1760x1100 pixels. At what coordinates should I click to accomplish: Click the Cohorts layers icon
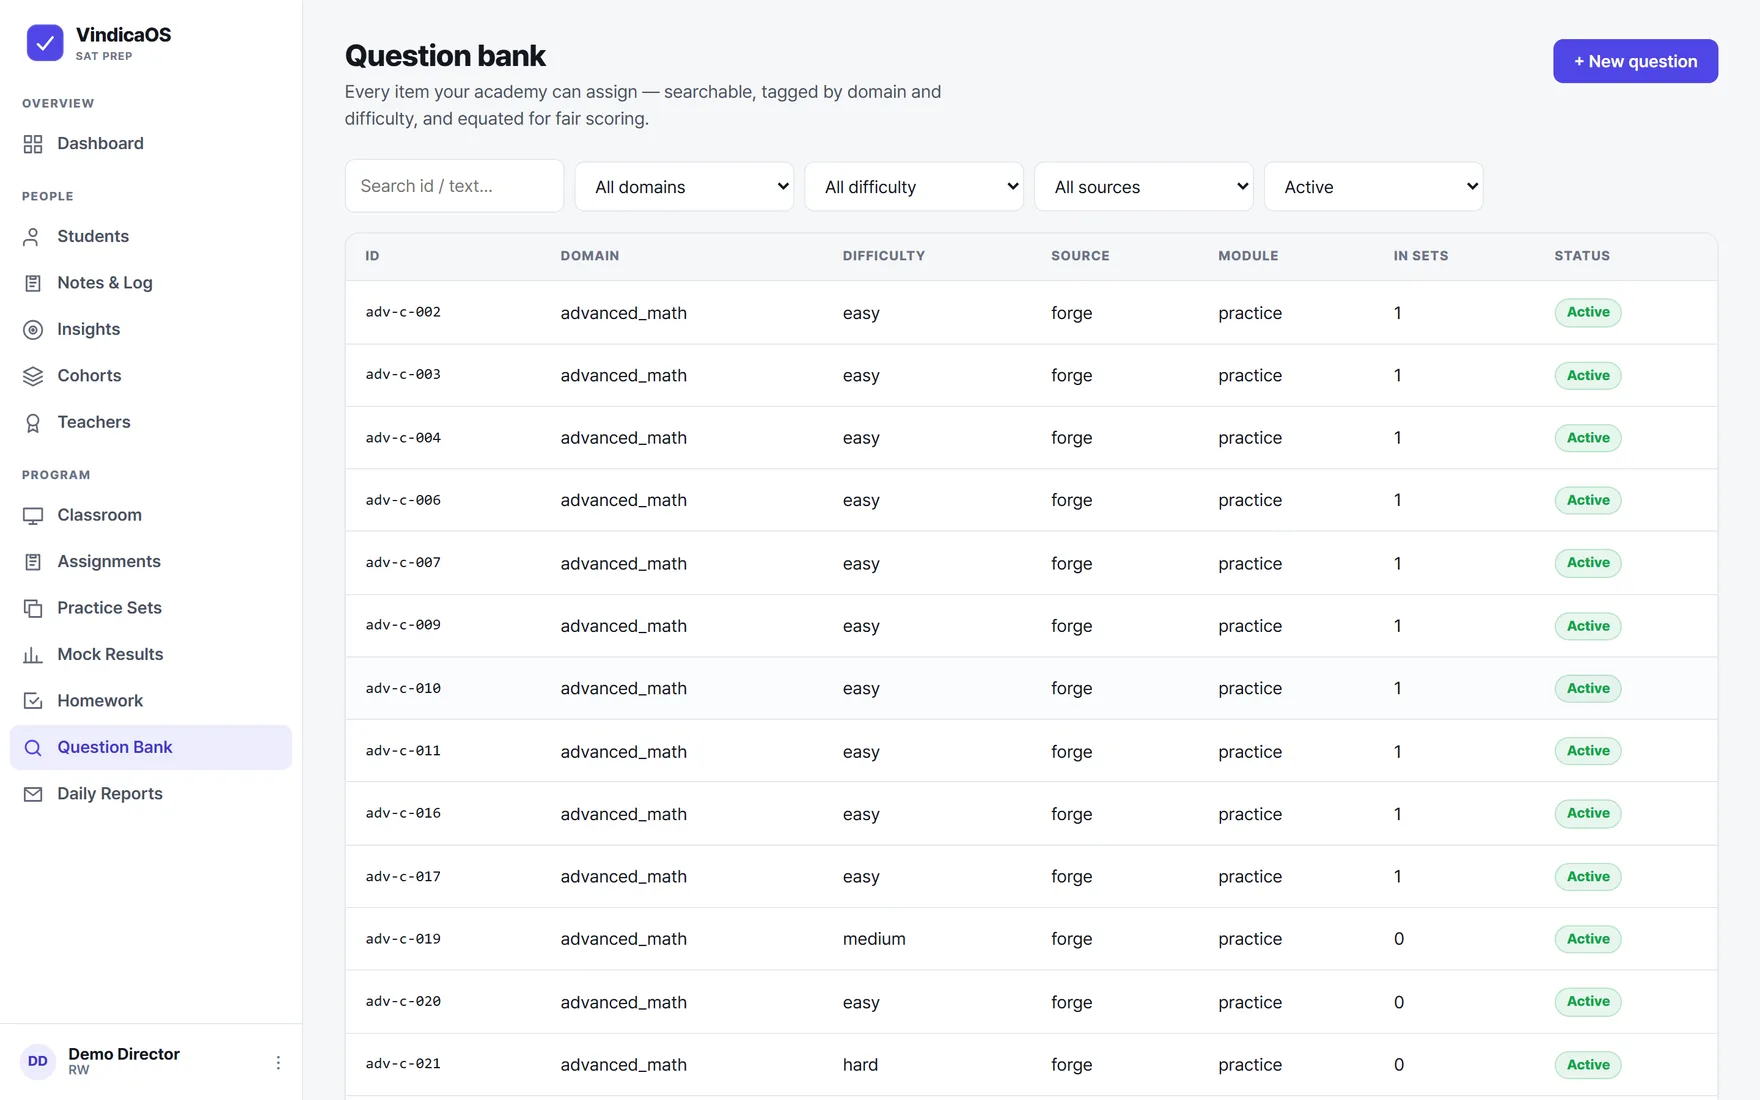[x=33, y=376]
